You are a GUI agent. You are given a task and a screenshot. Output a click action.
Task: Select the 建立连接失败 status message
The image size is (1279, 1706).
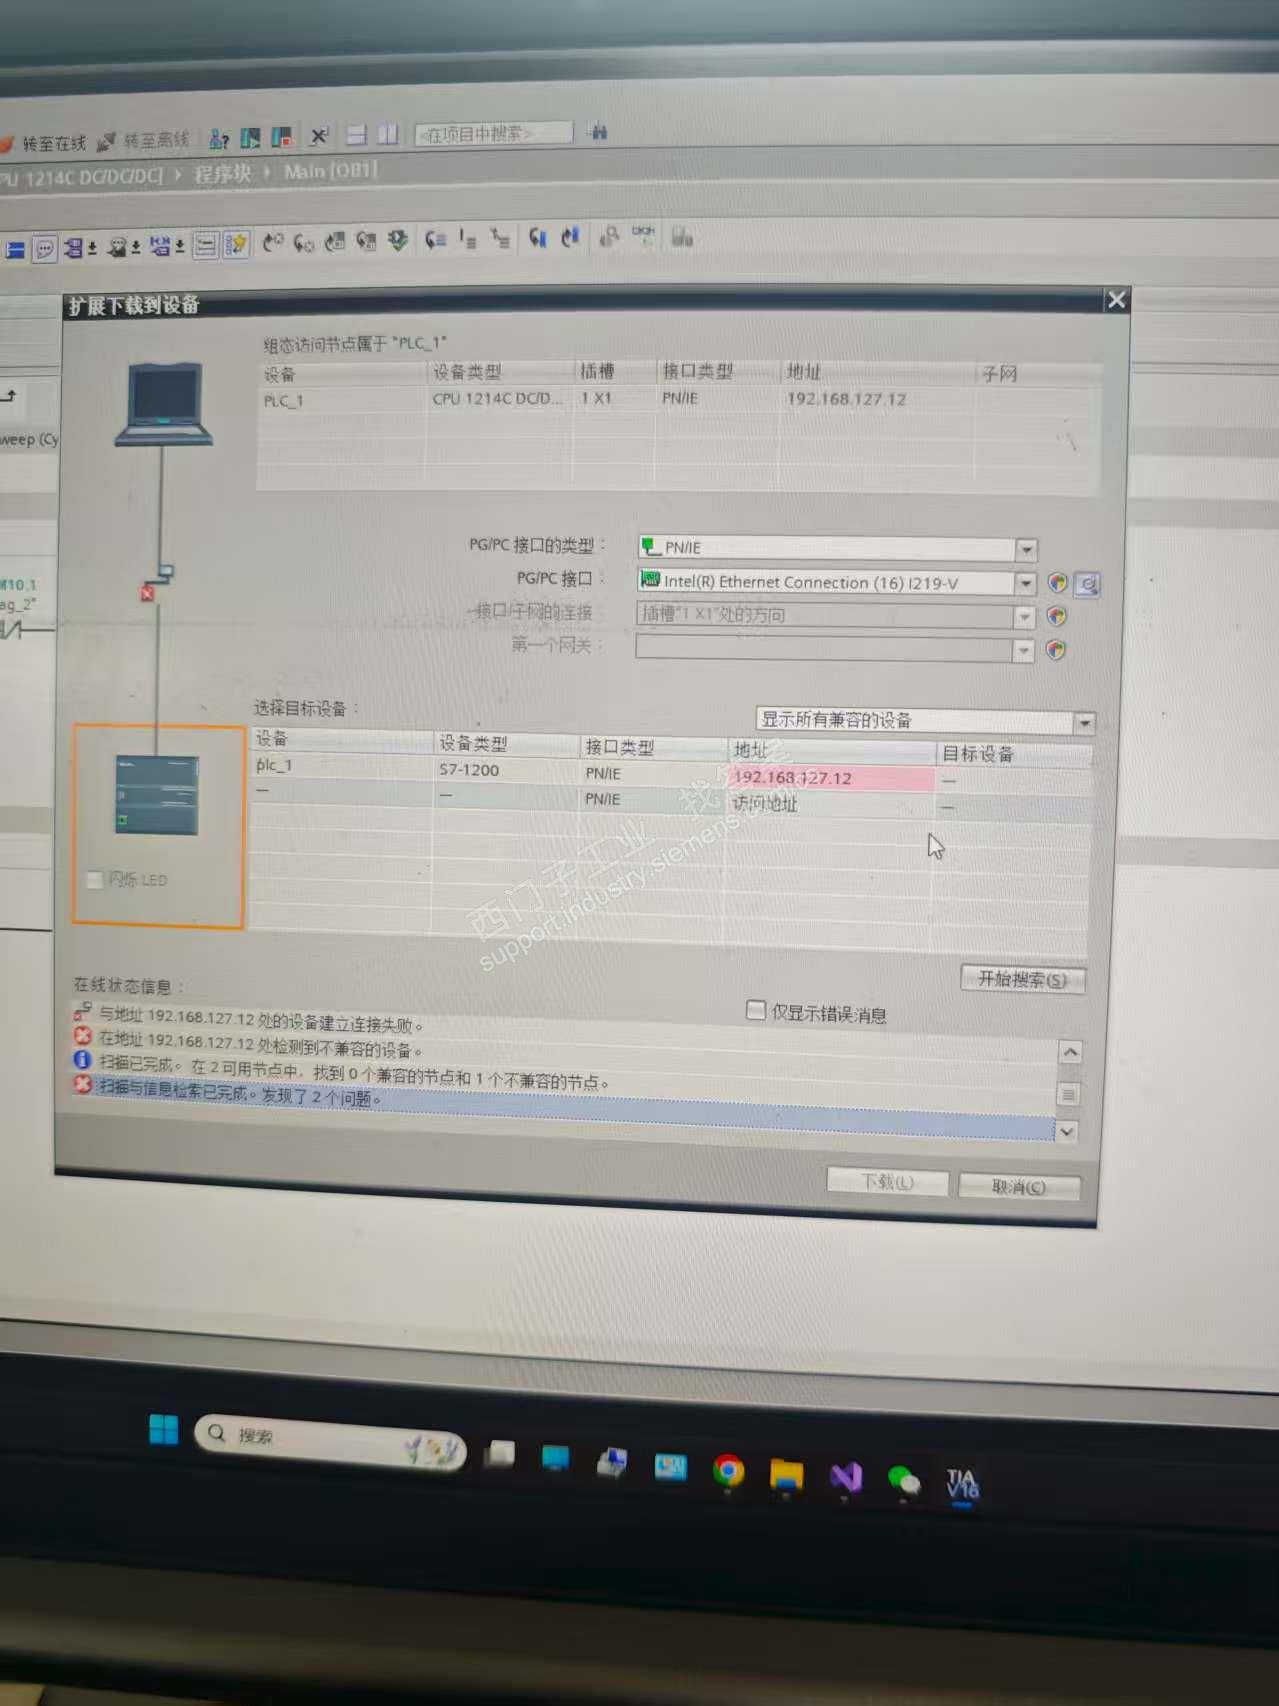click(260, 1021)
